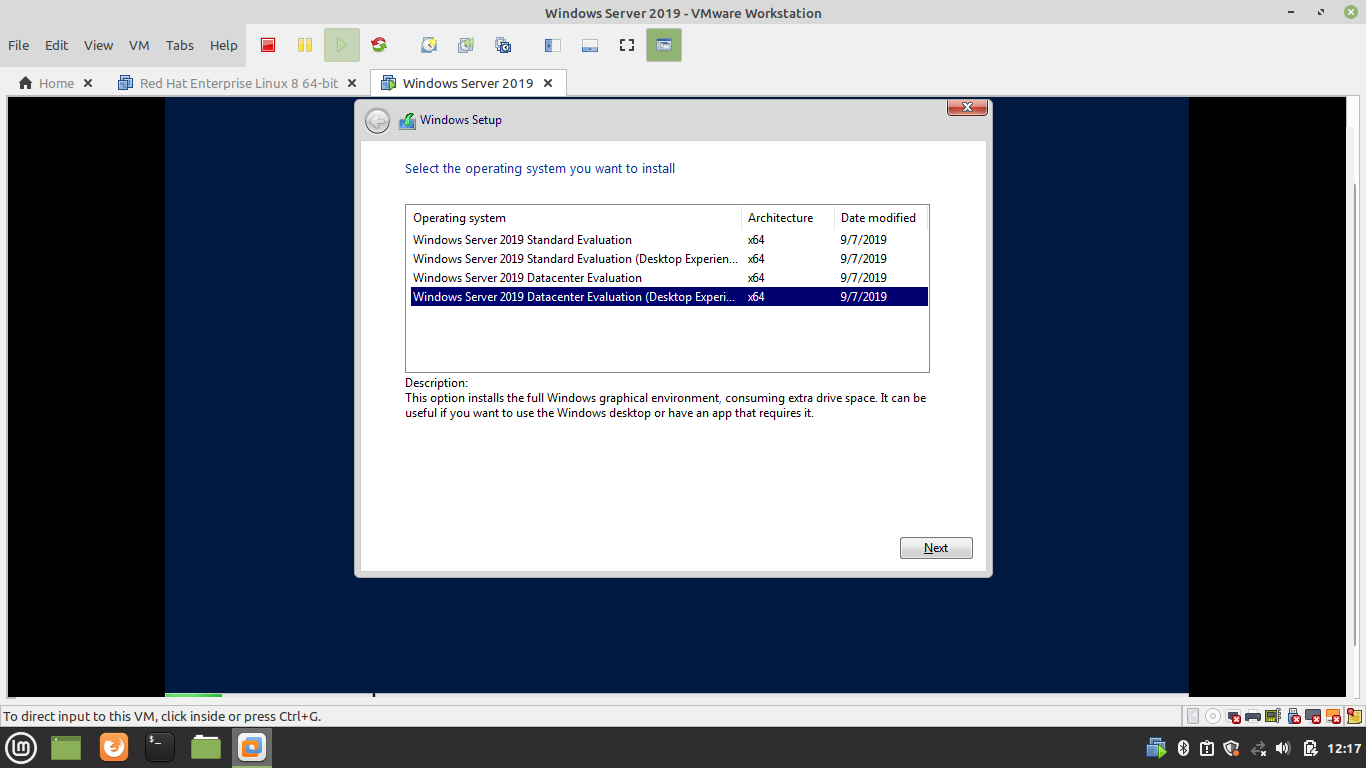Launch Firefox from the panel
1366x768 pixels.
tap(114, 747)
